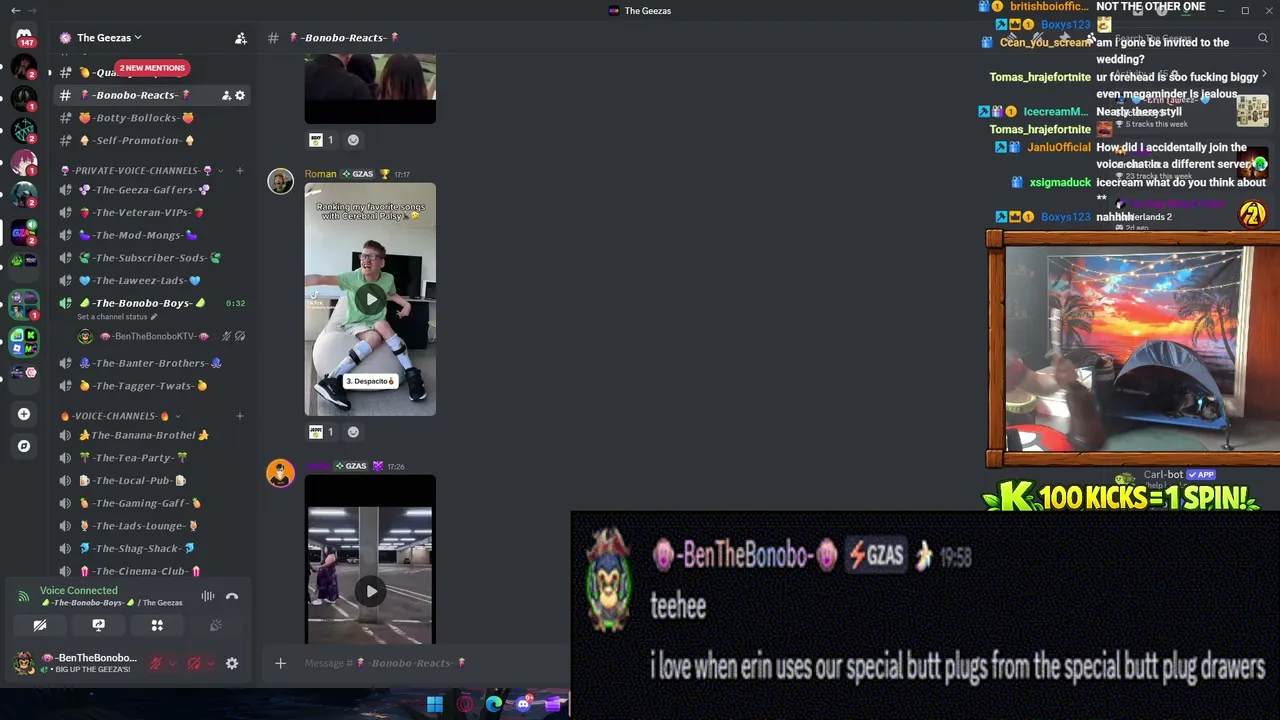Add channel to VOICE-CHANNELS category
Screen dimensions: 1280x720
coord(240,416)
